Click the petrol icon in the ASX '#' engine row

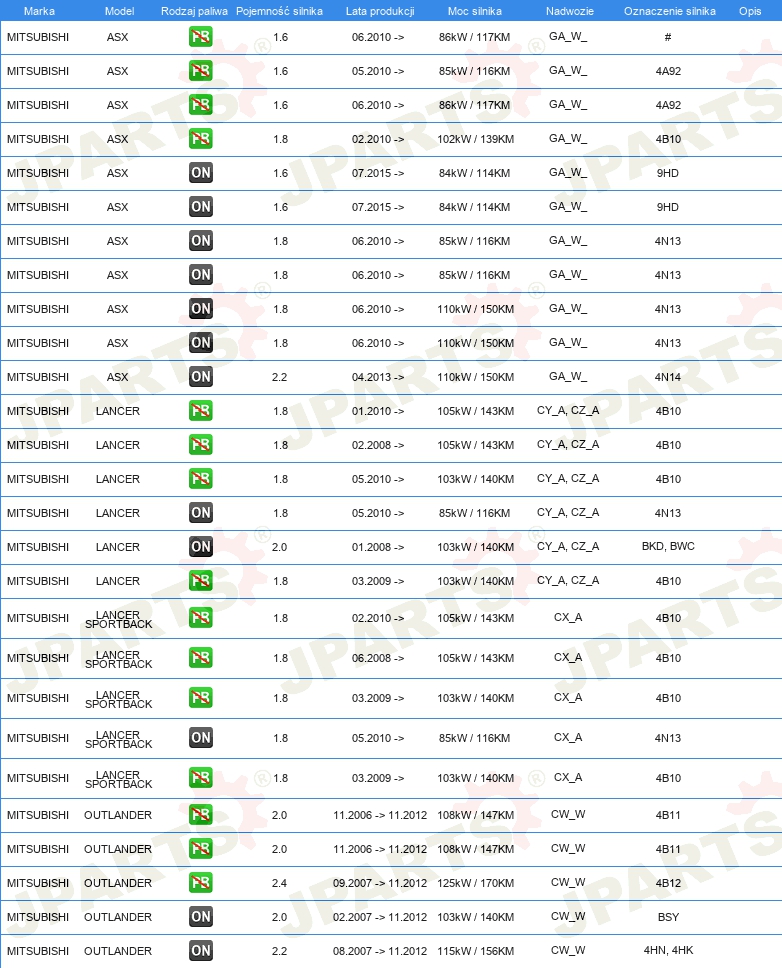pos(201,37)
